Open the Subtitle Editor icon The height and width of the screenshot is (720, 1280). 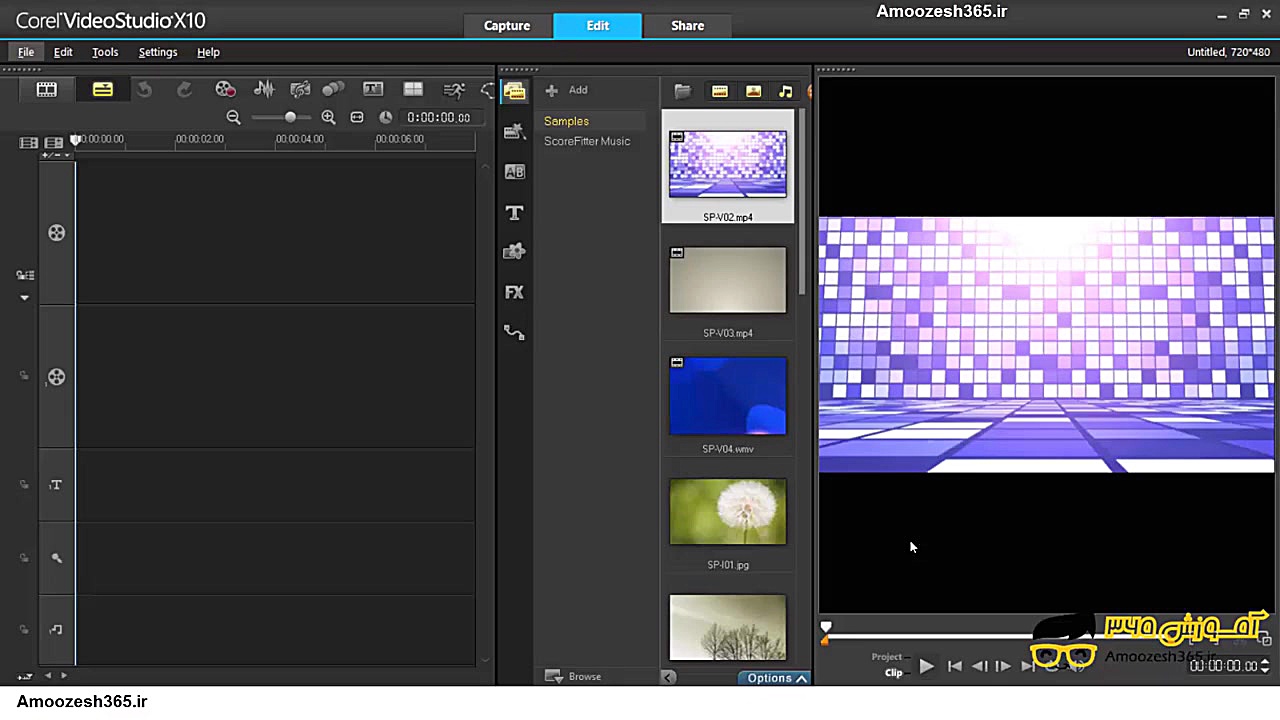point(373,90)
